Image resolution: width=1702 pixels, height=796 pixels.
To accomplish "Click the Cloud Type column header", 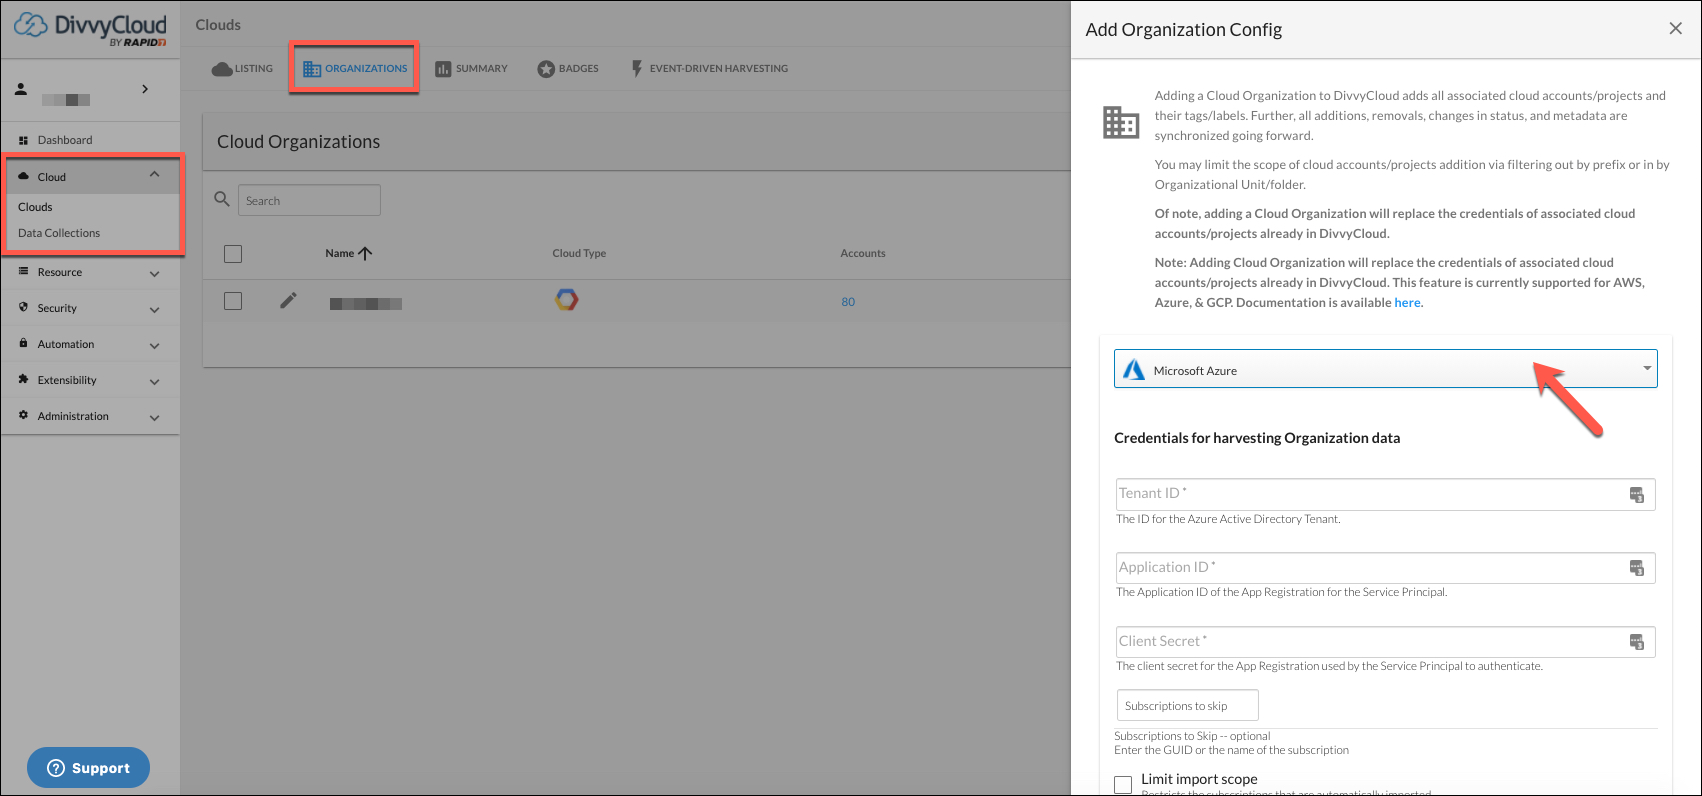I will [x=579, y=253].
